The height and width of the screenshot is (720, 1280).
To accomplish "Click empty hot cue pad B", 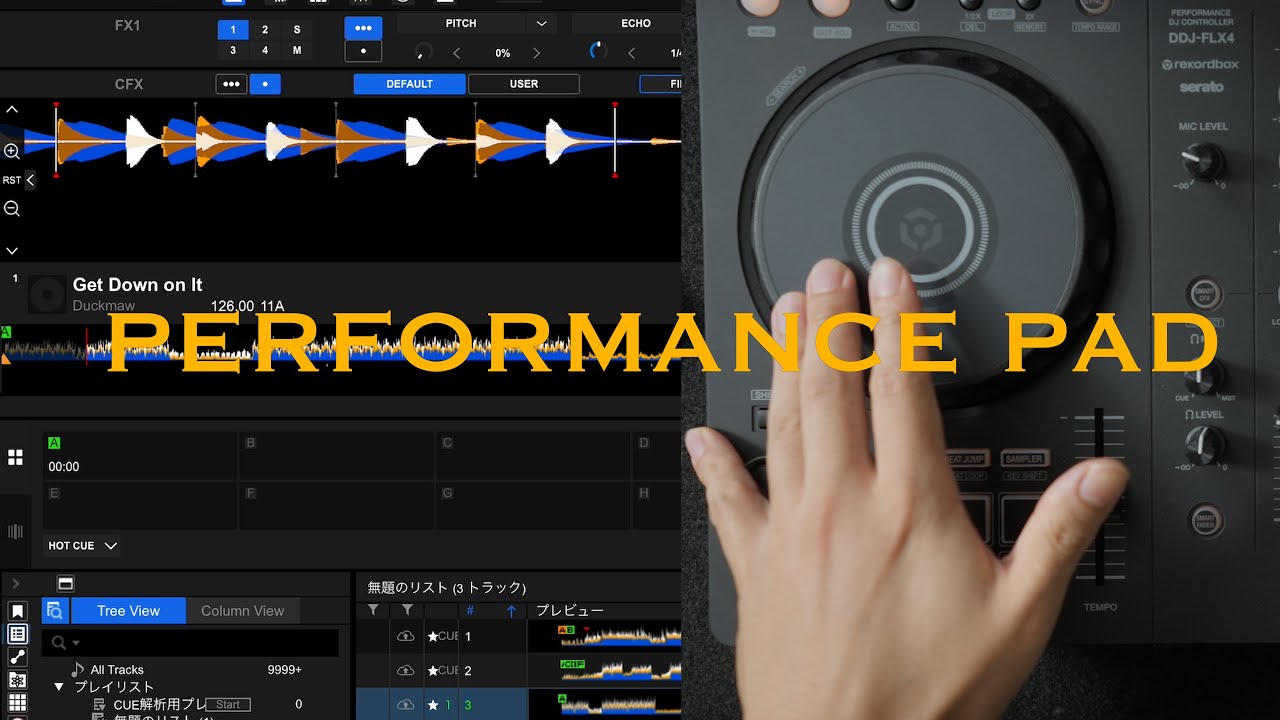I will (337, 455).
